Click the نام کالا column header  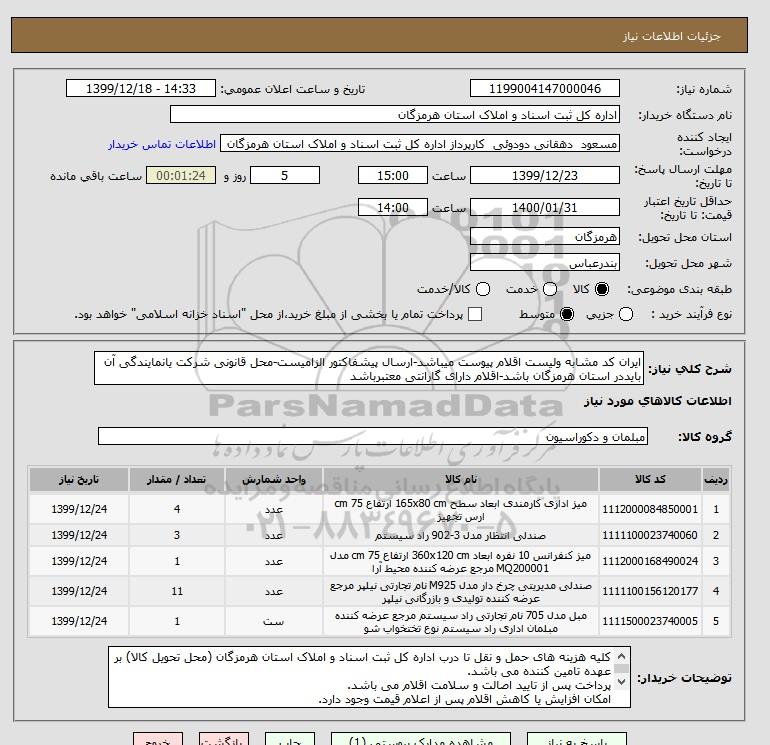tap(461, 479)
